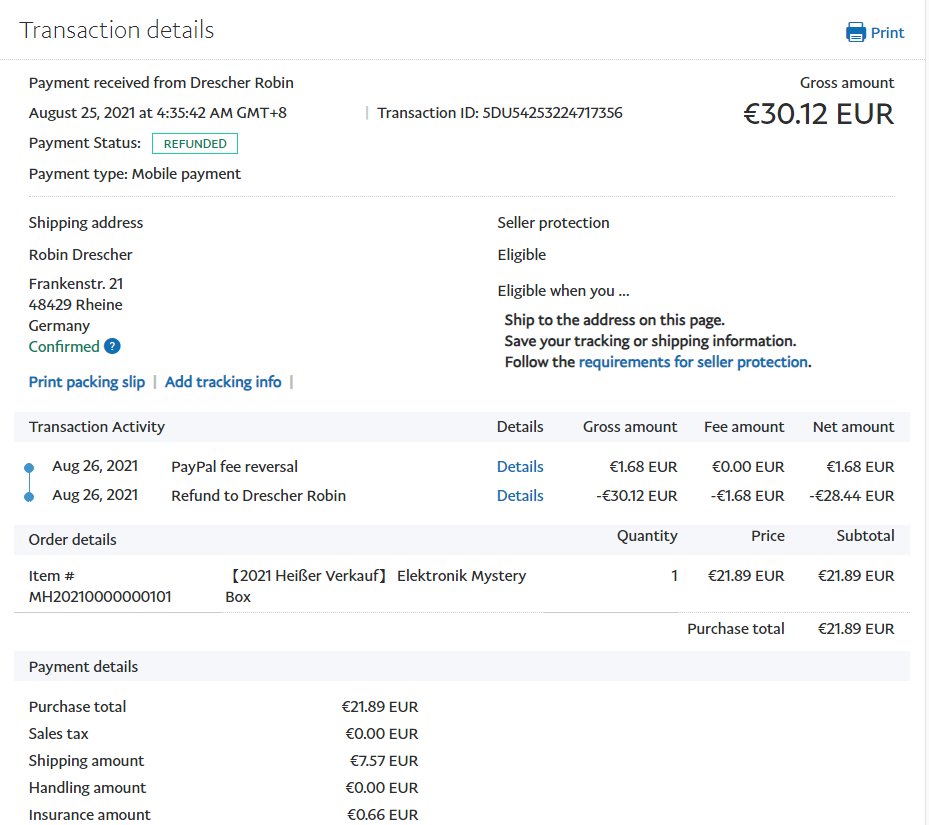Click the large €30.12 EUR gross amount
The height and width of the screenshot is (825, 929).
click(x=818, y=114)
